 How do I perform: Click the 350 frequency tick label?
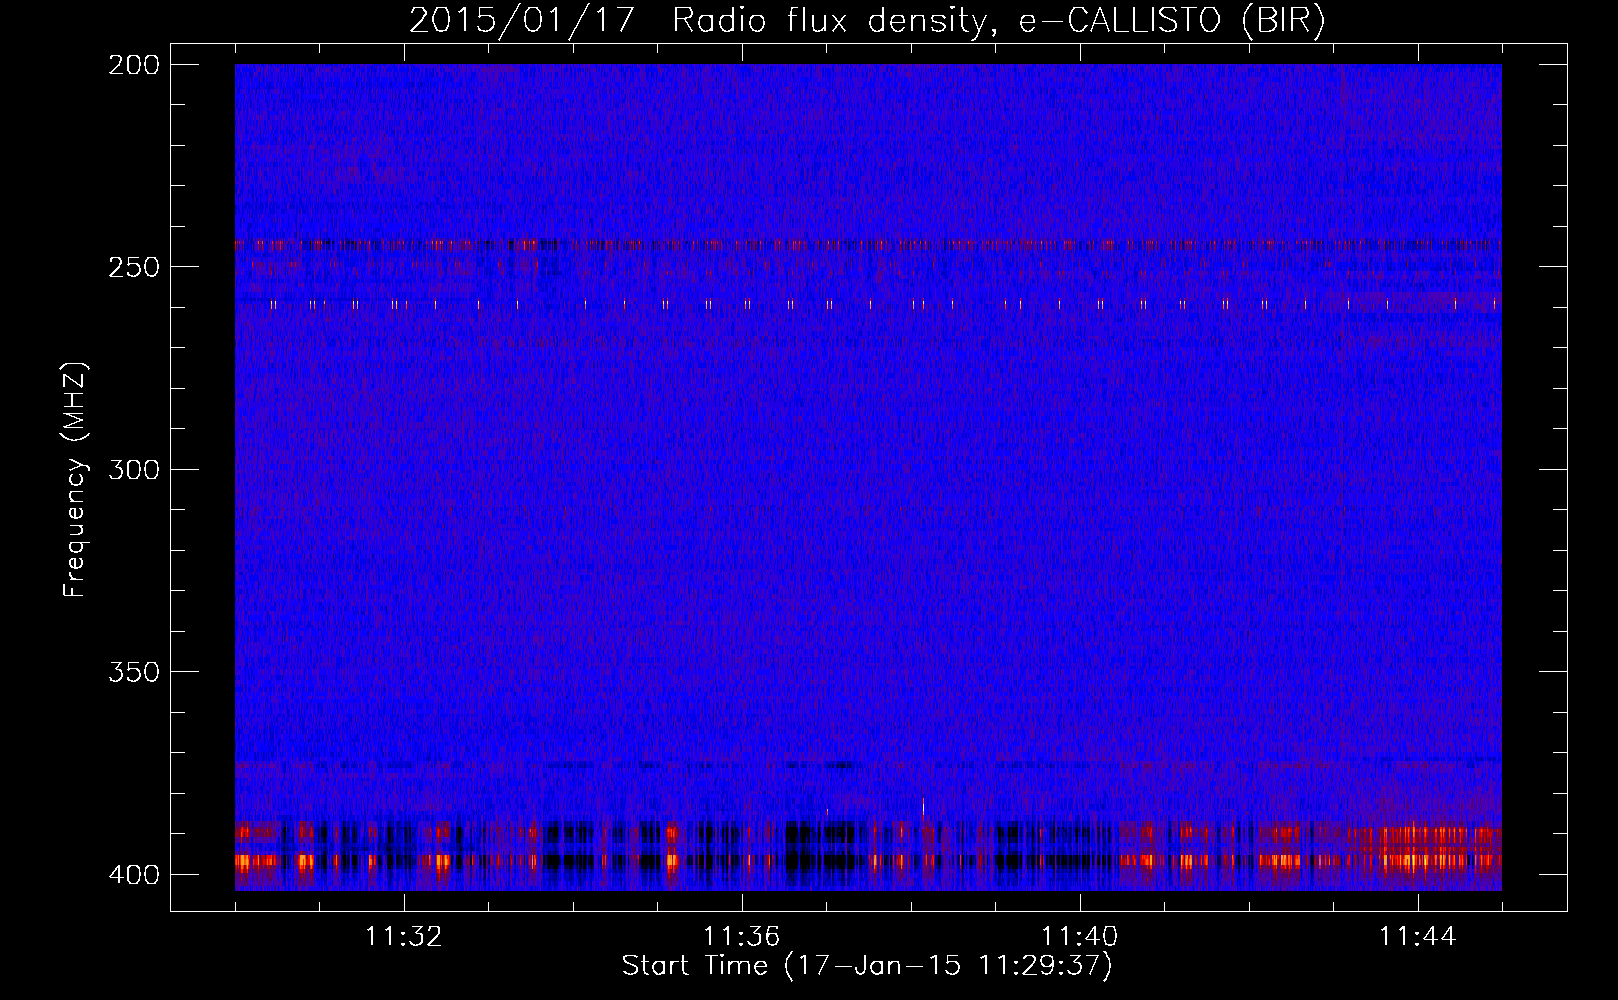tap(134, 672)
